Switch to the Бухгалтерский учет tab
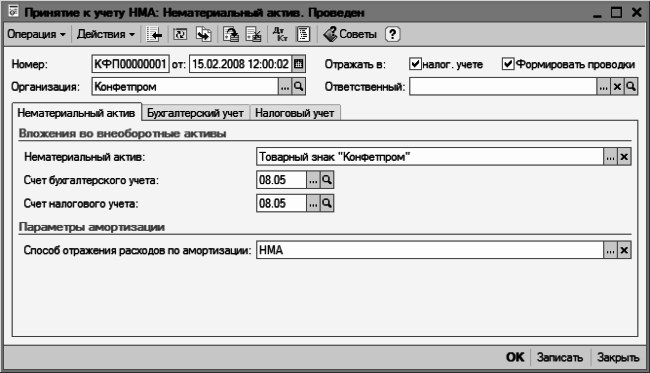Image resolution: width=650 pixels, height=373 pixels. [195, 113]
